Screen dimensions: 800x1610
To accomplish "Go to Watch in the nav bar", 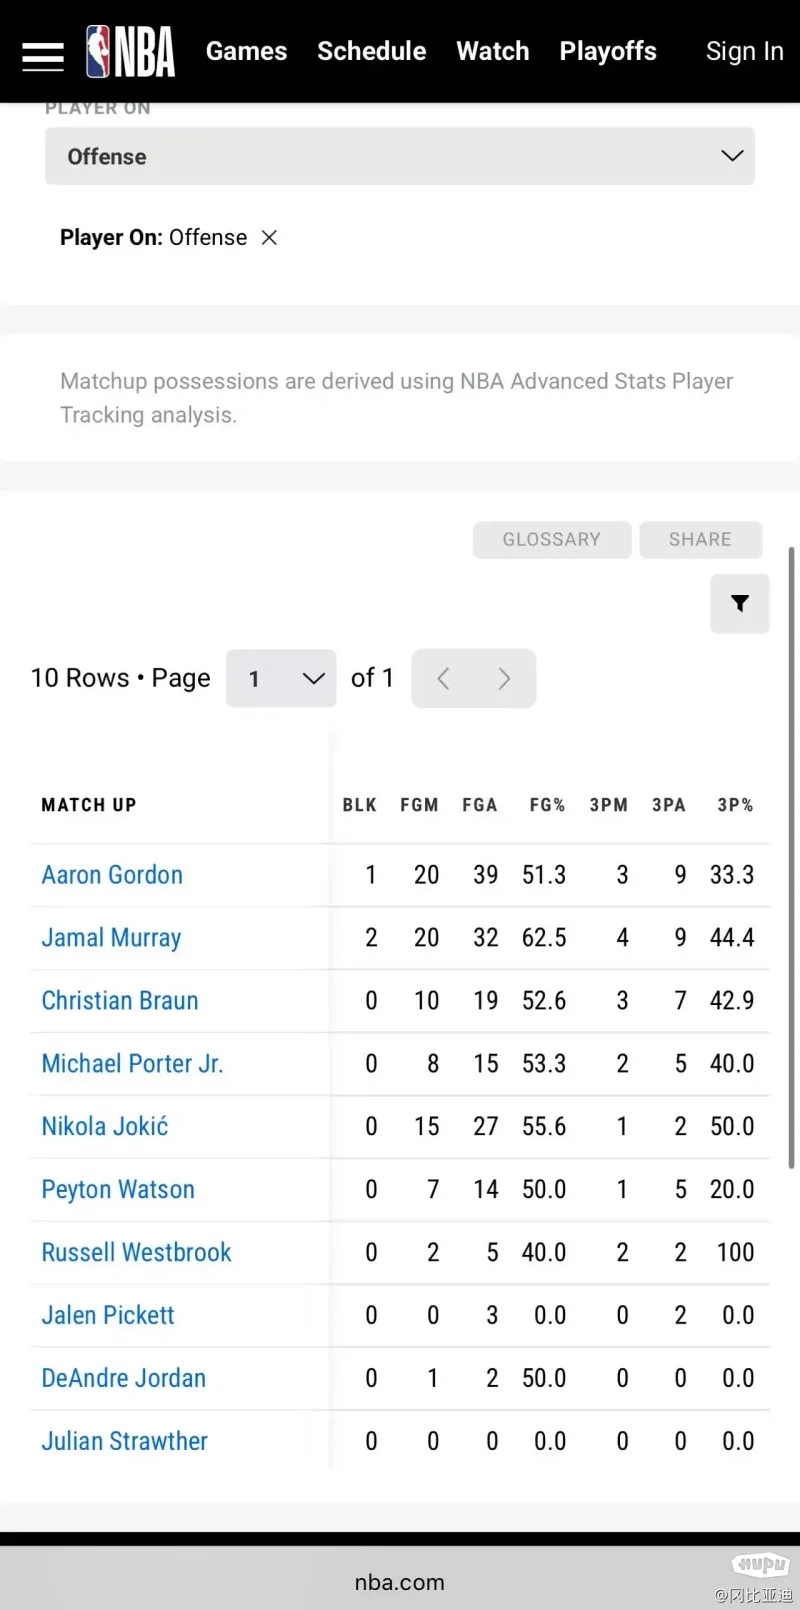I will [x=493, y=51].
